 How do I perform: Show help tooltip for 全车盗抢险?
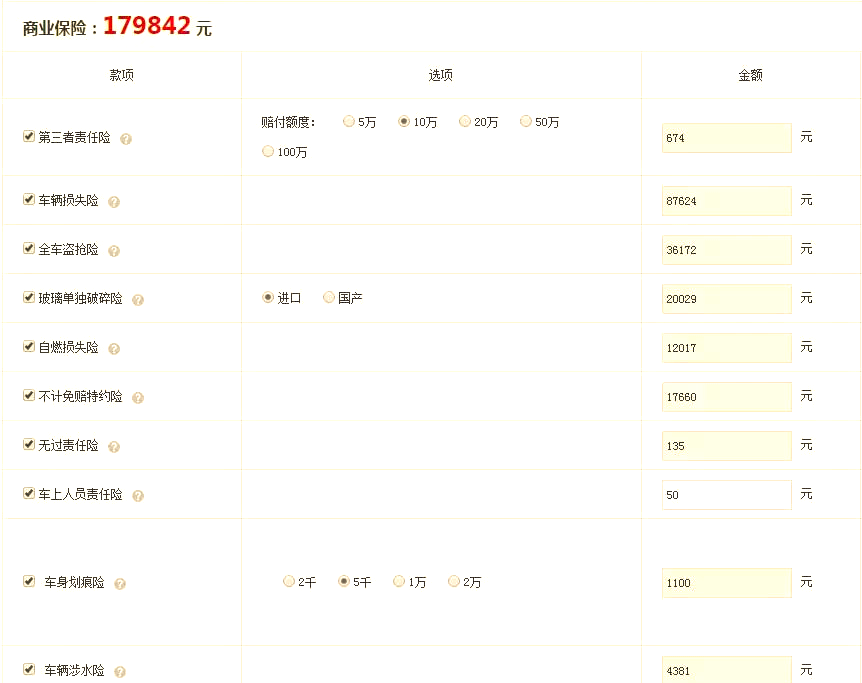114,251
